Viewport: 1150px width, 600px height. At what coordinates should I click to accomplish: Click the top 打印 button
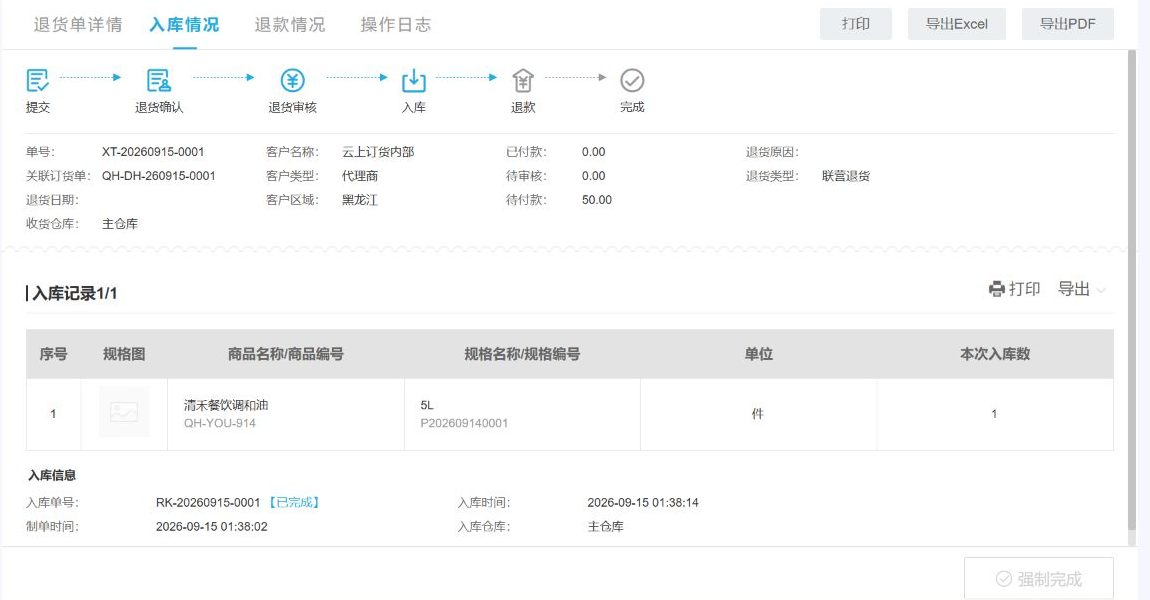point(856,24)
